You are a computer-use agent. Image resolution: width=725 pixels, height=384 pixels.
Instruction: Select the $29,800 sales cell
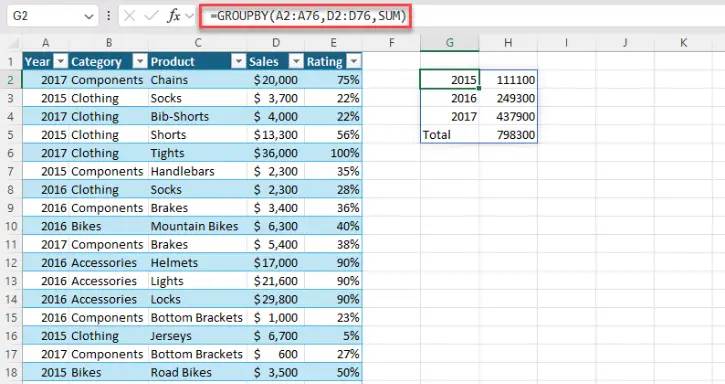[276, 299]
